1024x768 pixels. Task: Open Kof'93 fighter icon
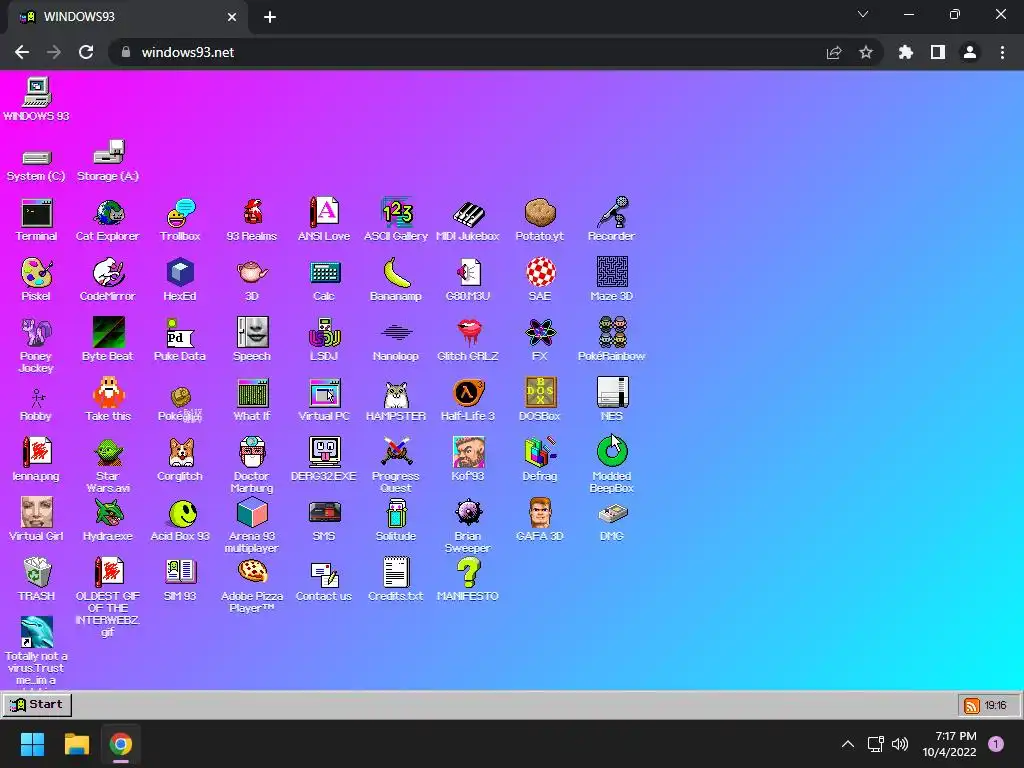tap(468, 454)
